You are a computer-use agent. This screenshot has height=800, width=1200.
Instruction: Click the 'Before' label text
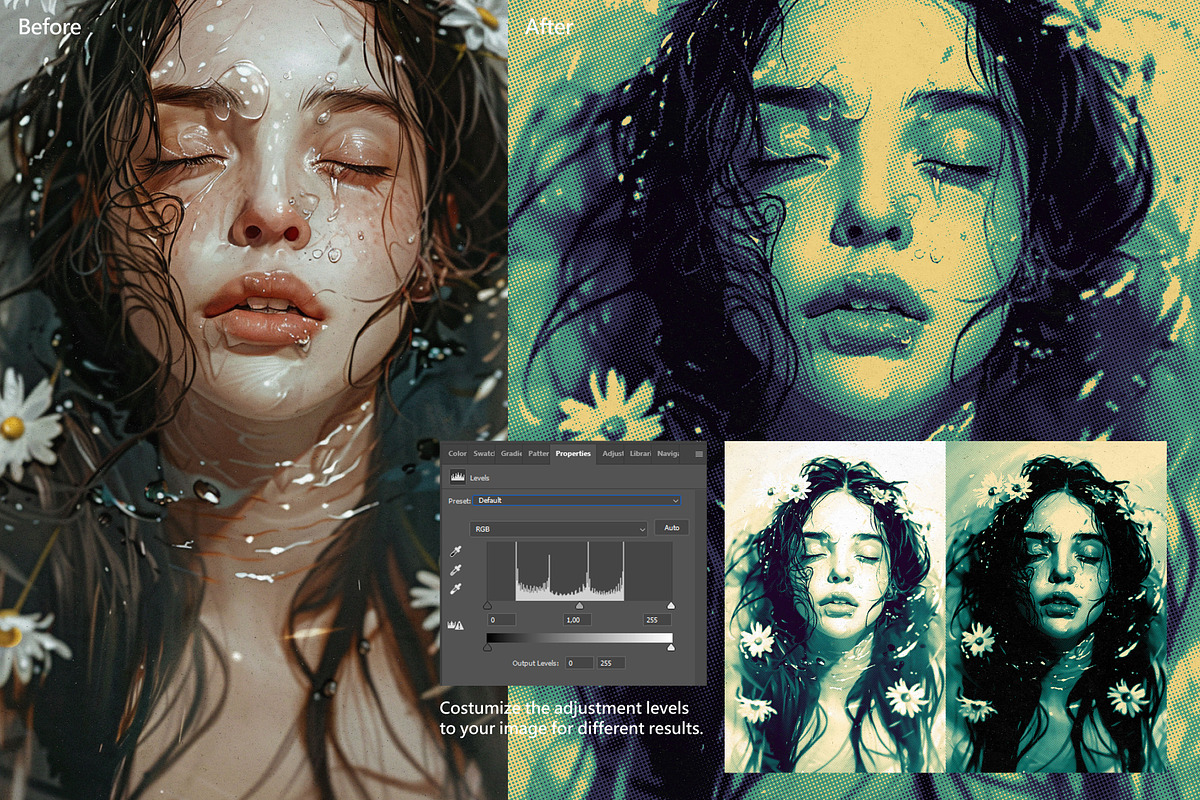pyautogui.click(x=50, y=26)
